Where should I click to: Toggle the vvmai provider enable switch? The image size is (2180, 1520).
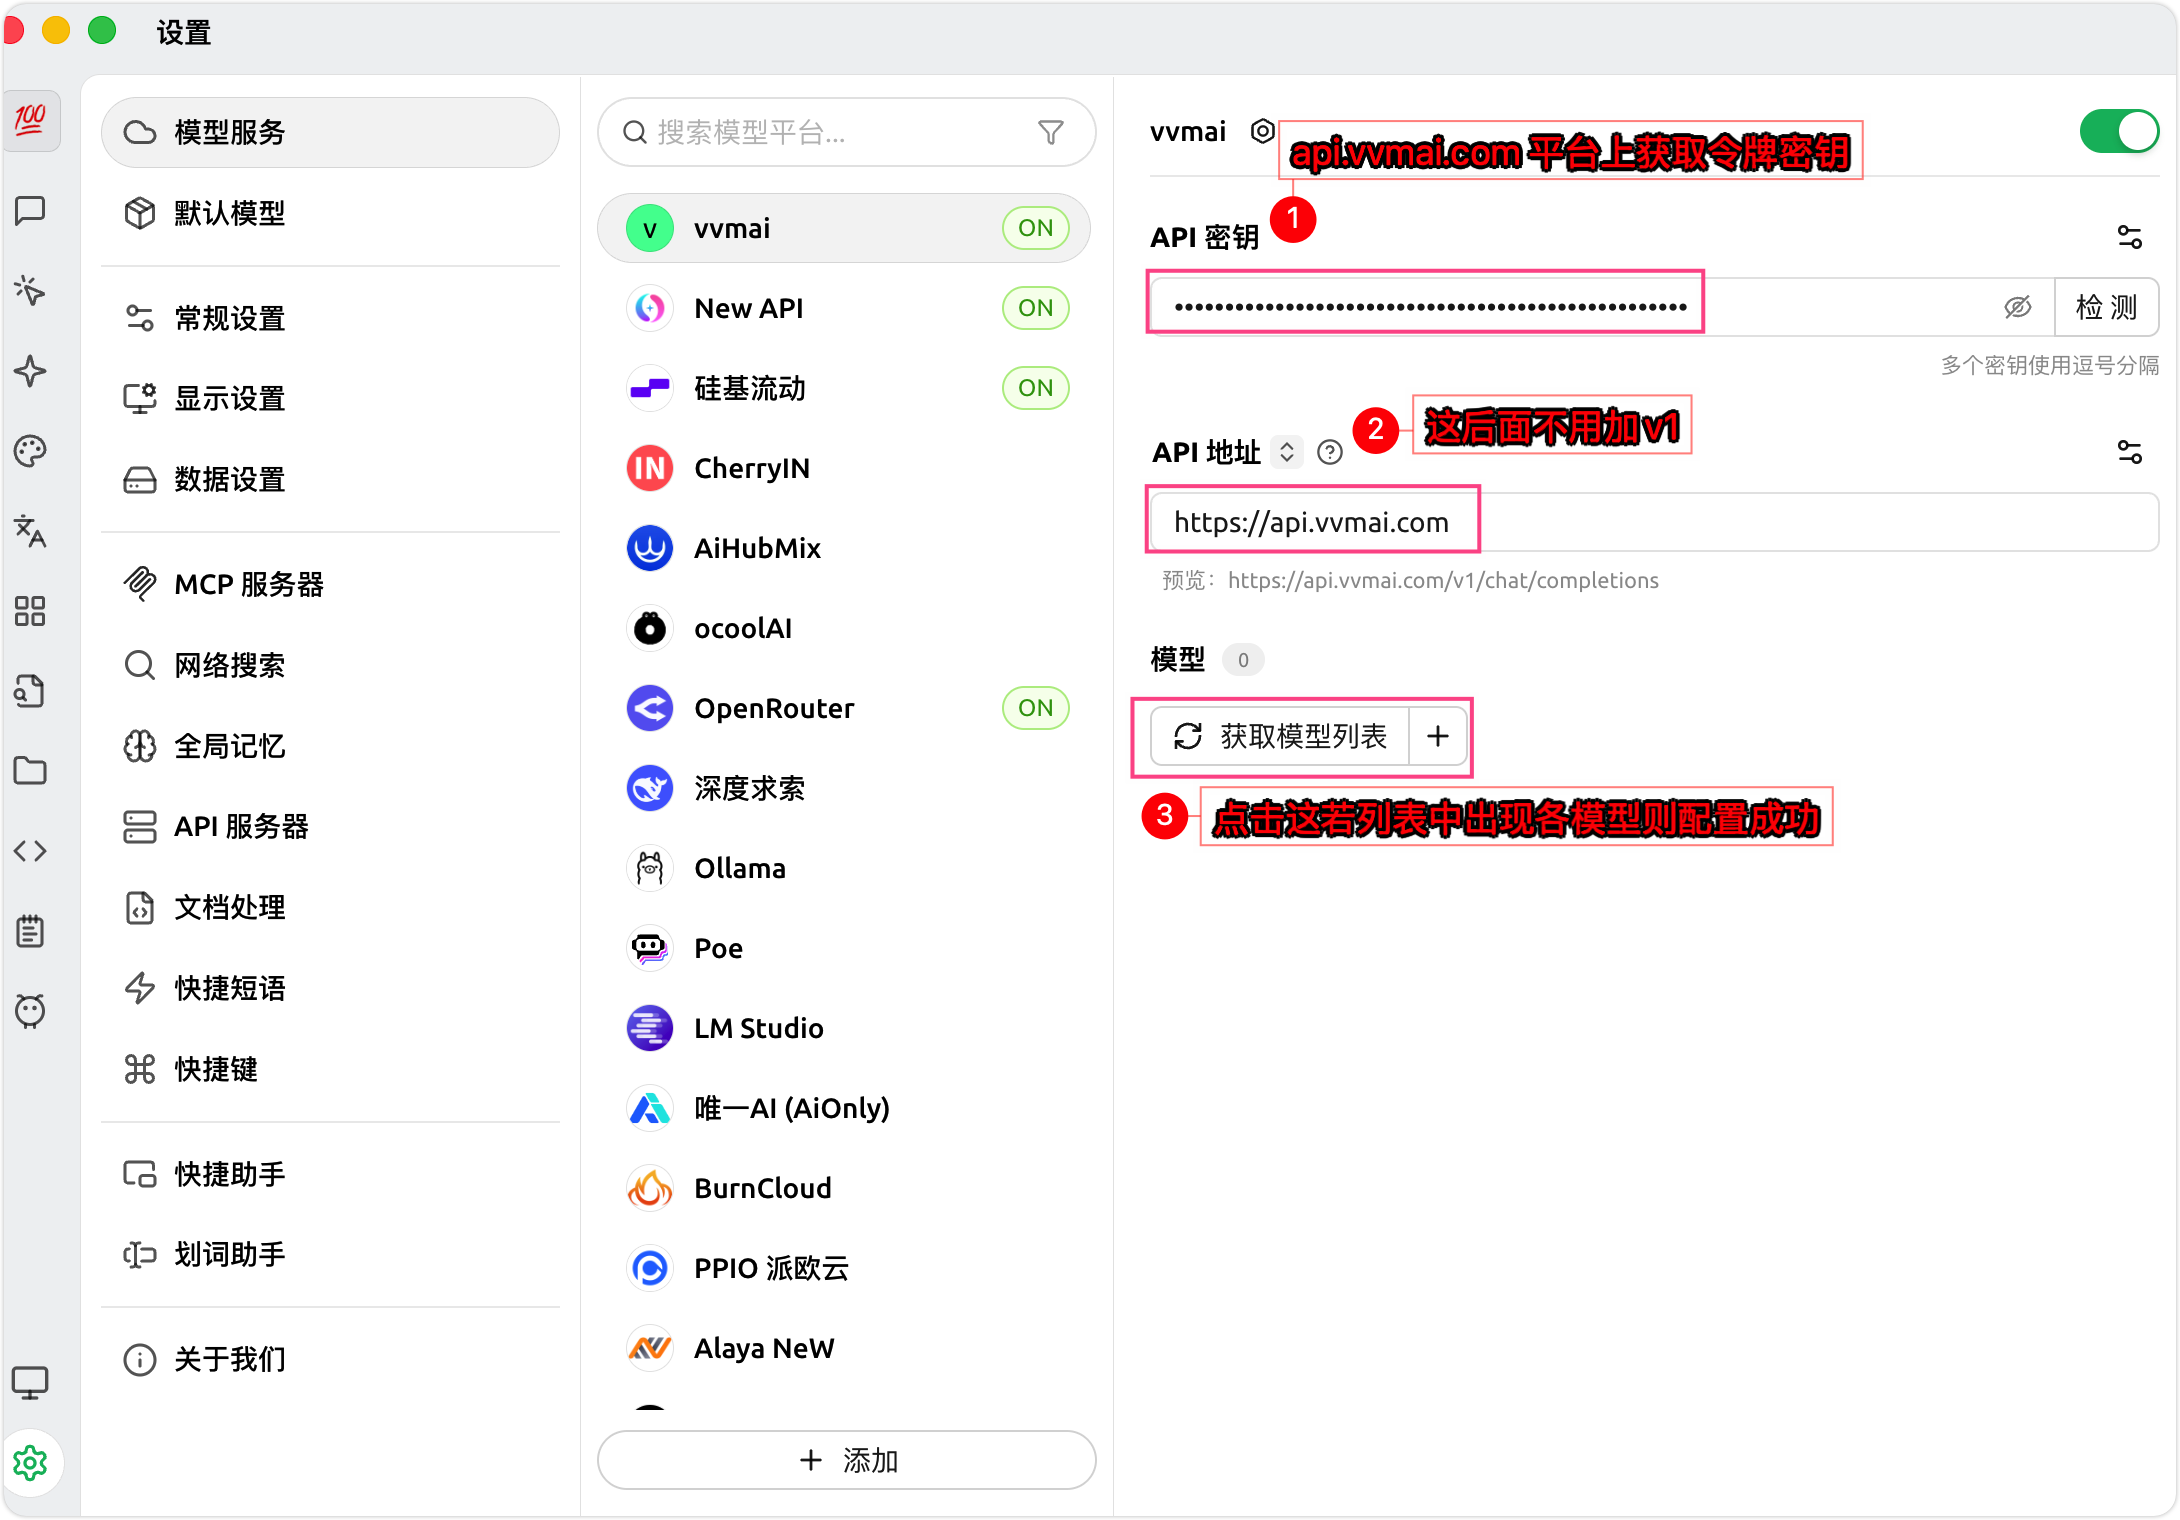click(x=2119, y=132)
